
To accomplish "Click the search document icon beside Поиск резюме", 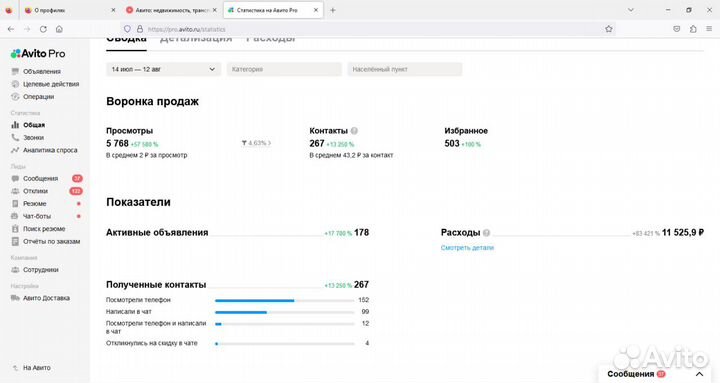I will click(15, 229).
